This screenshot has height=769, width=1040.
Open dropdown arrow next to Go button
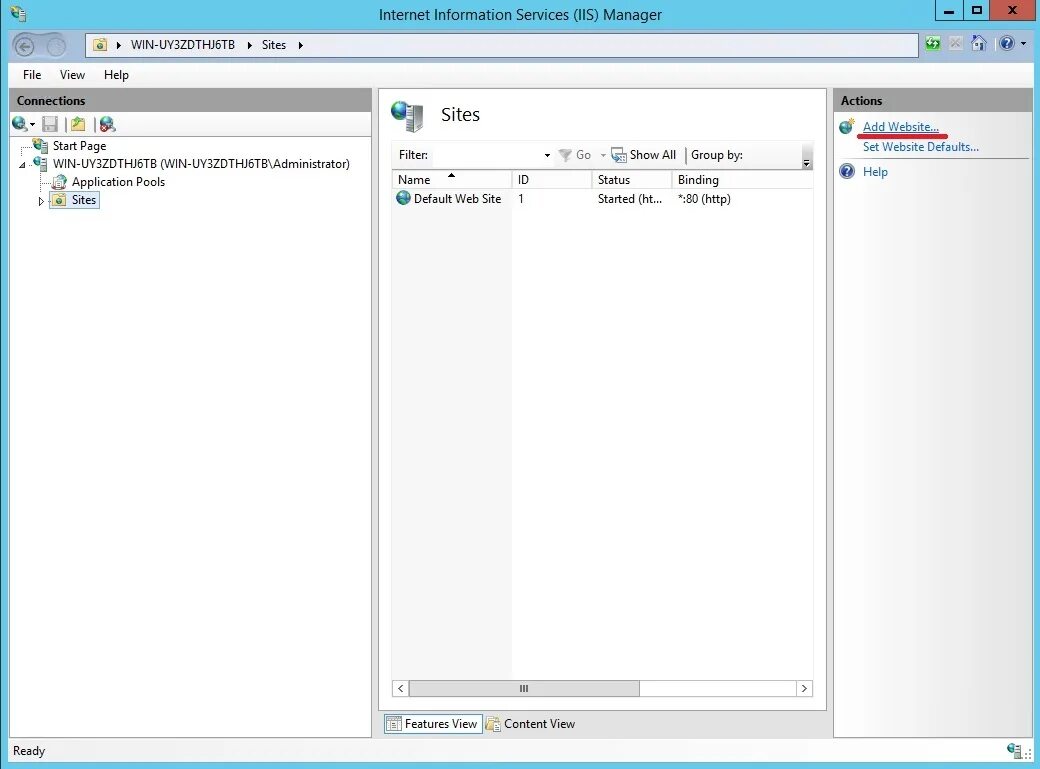click(x=603, y=155)
